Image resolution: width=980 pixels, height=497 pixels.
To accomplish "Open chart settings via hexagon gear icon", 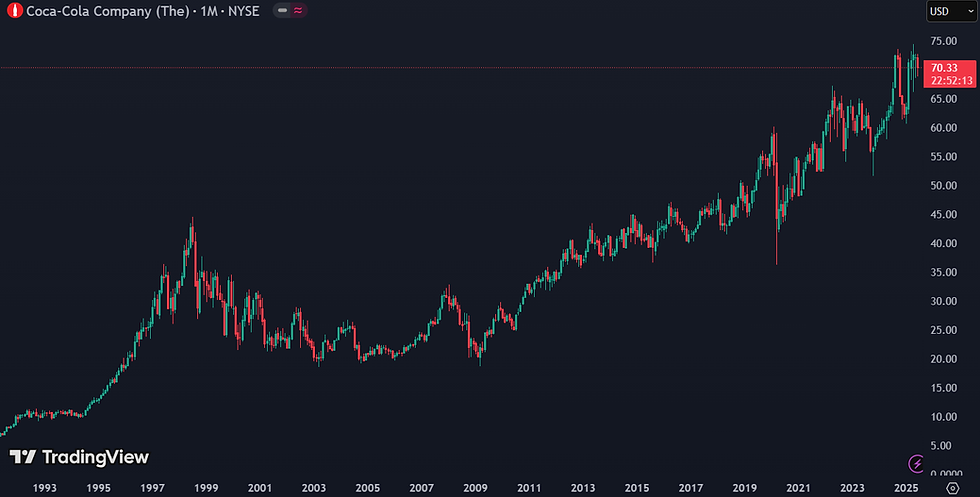I will click(x=952, y=488).
